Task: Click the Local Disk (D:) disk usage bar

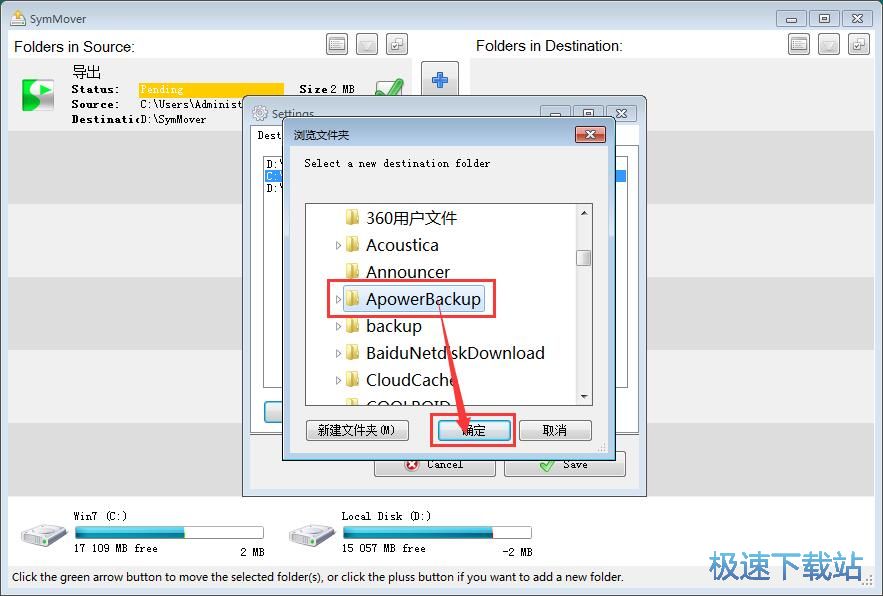Action: [437, 532]
